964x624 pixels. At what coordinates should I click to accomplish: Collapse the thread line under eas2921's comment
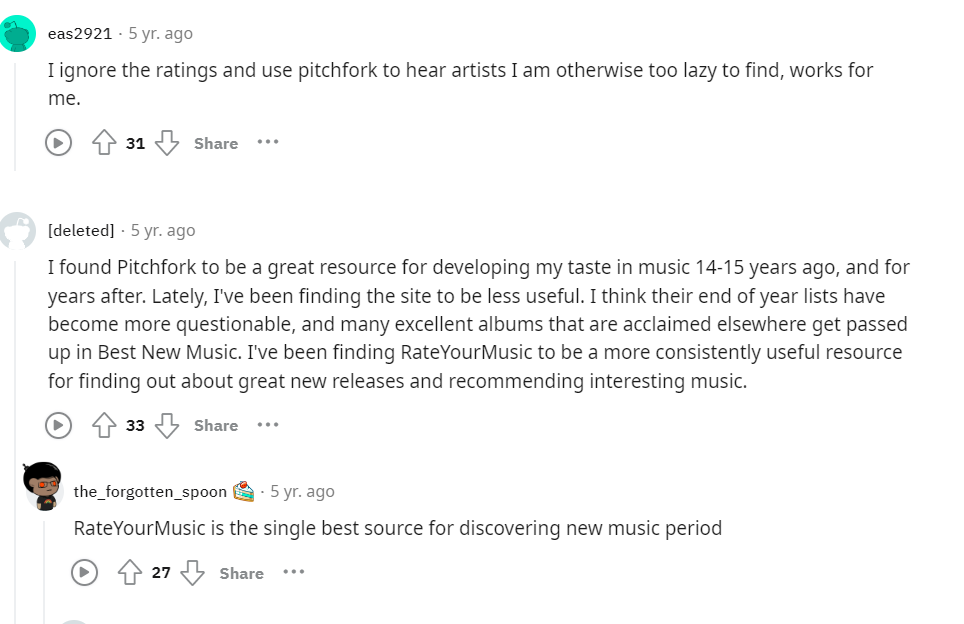pos(14,110)
